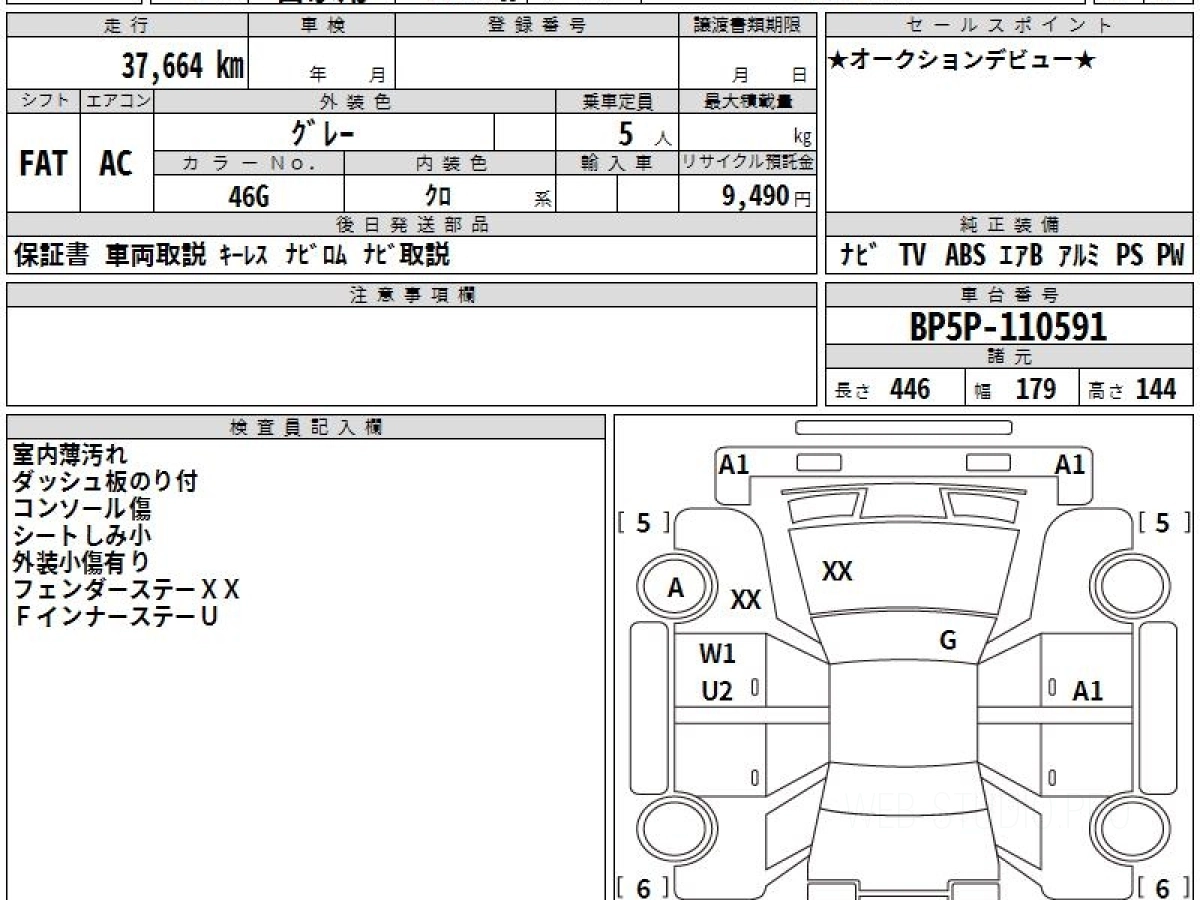Click the 乗車定員 header

point(617,101)
